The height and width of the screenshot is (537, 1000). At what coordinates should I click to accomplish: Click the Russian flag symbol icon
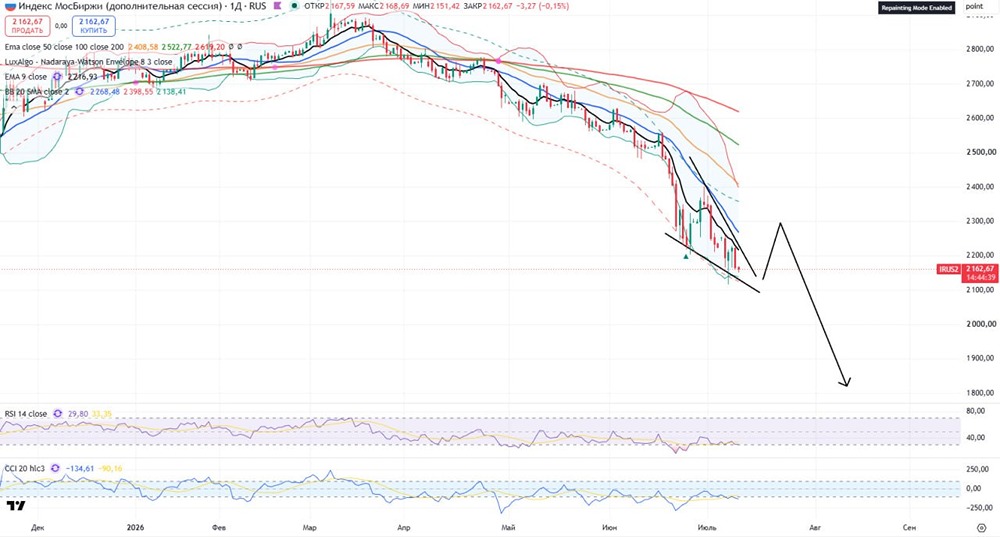[10, 6]
